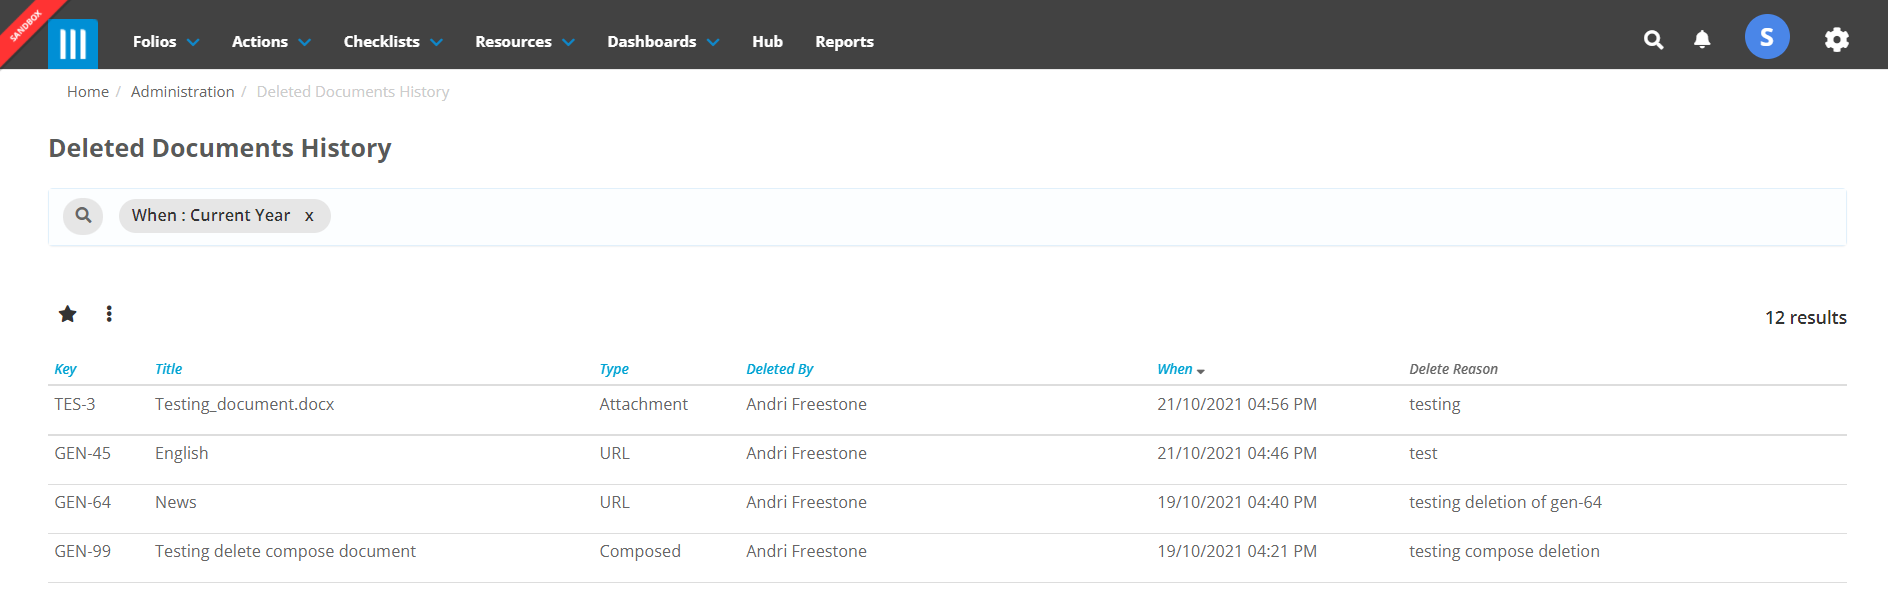Open the Hub menu item

pyautogui.click(x=767, y=41)
